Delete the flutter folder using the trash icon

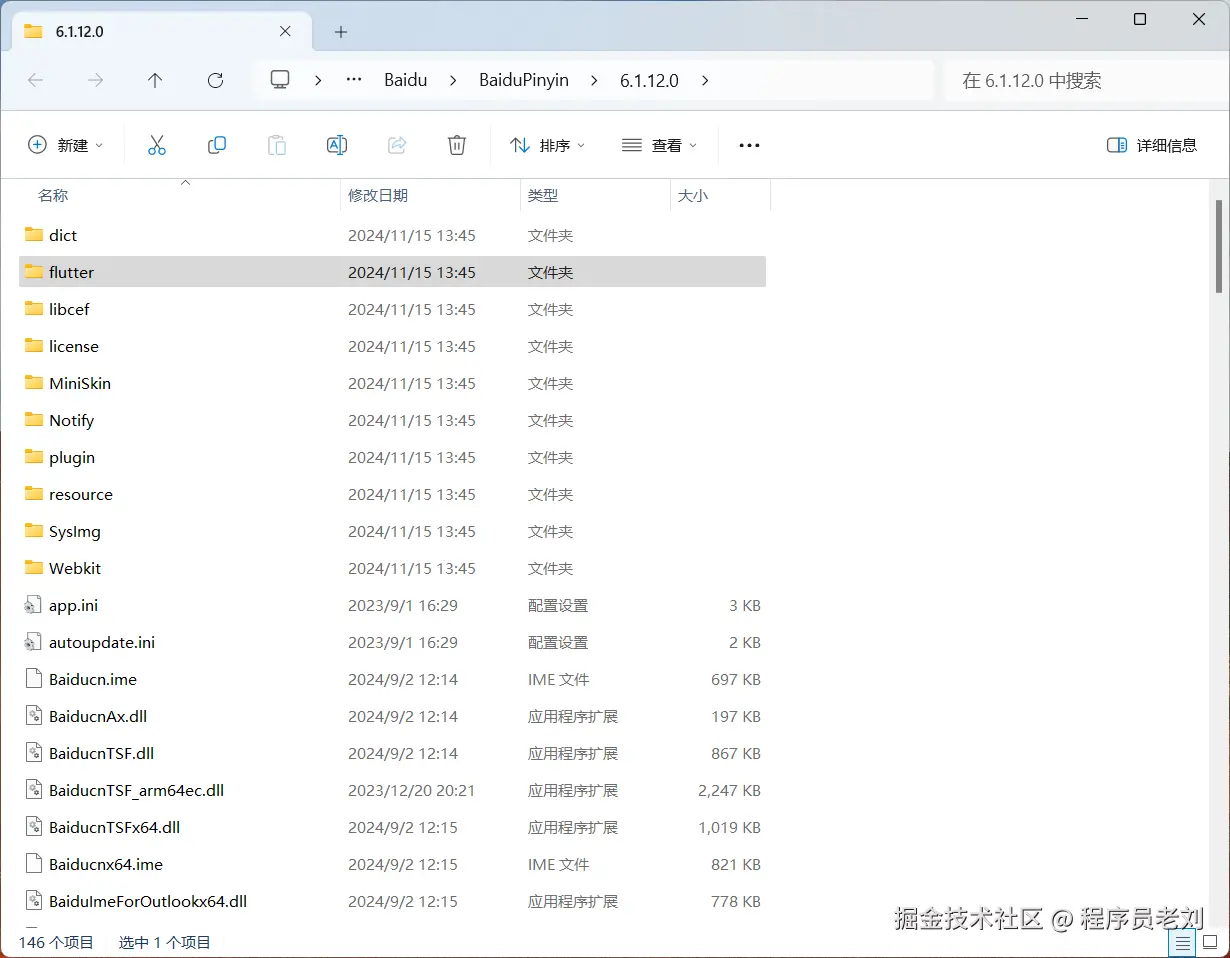tap(457, 145)
